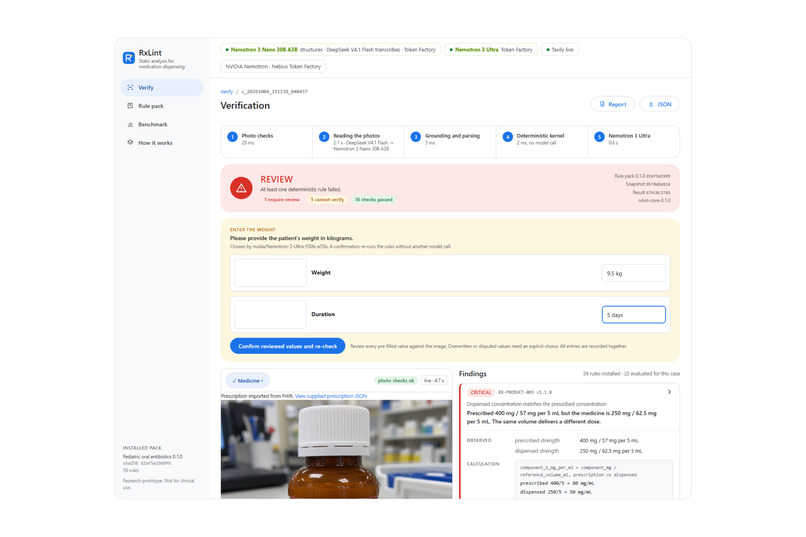Screen dimensions: 806x537
Task: Click the '16 checks passed' badge
Action: [374, 199]
